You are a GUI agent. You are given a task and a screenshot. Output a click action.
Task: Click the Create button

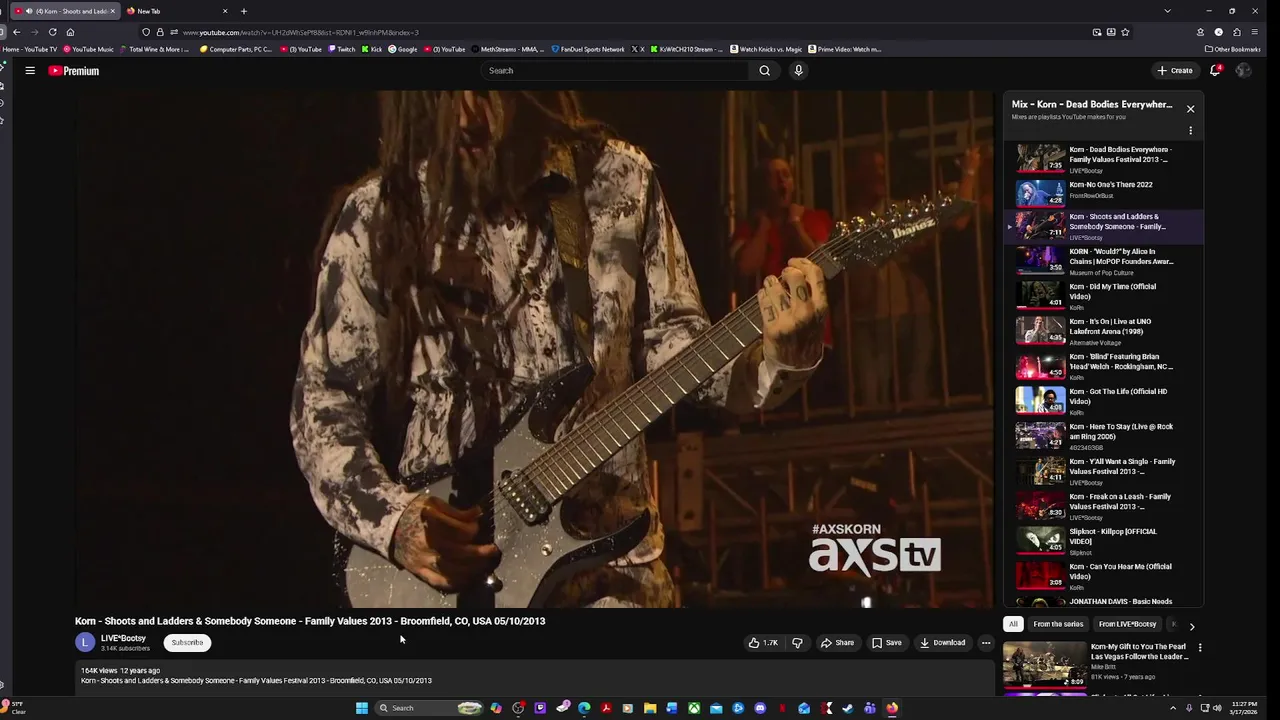coord(1175,70)
